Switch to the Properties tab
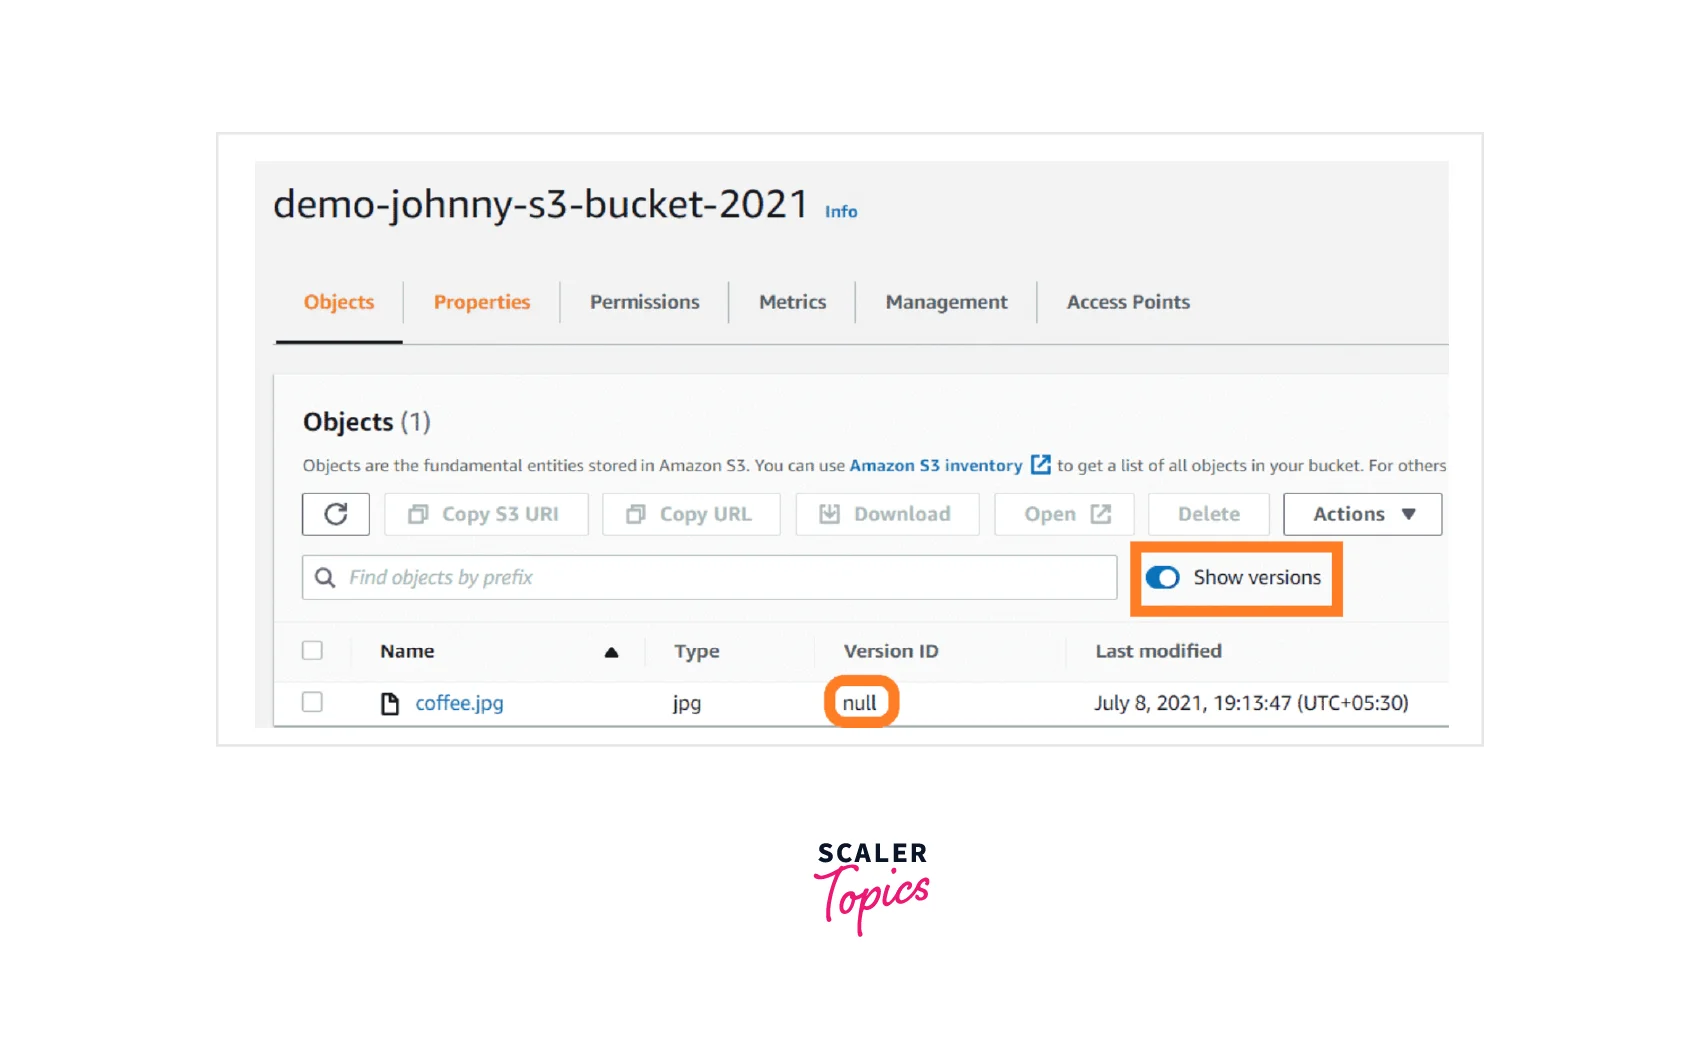The height and width of the screenshot is (1056, 1700). point(481,302)
